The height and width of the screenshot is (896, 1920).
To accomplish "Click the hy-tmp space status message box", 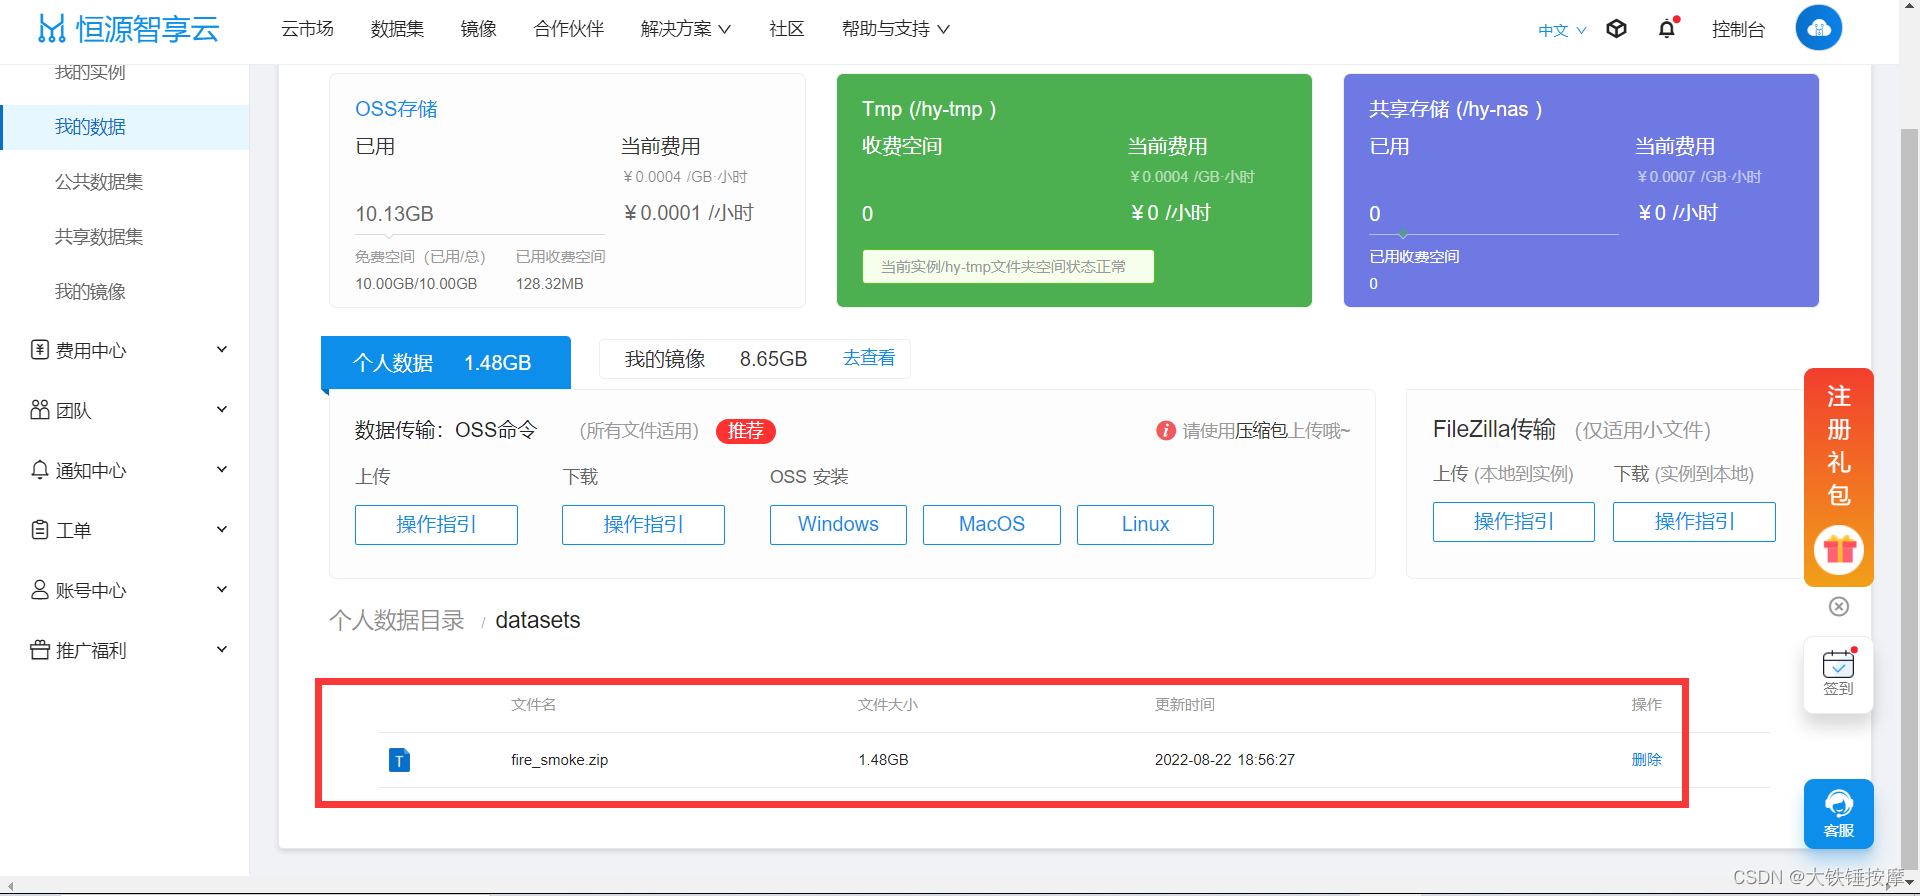I will 1008,267.
